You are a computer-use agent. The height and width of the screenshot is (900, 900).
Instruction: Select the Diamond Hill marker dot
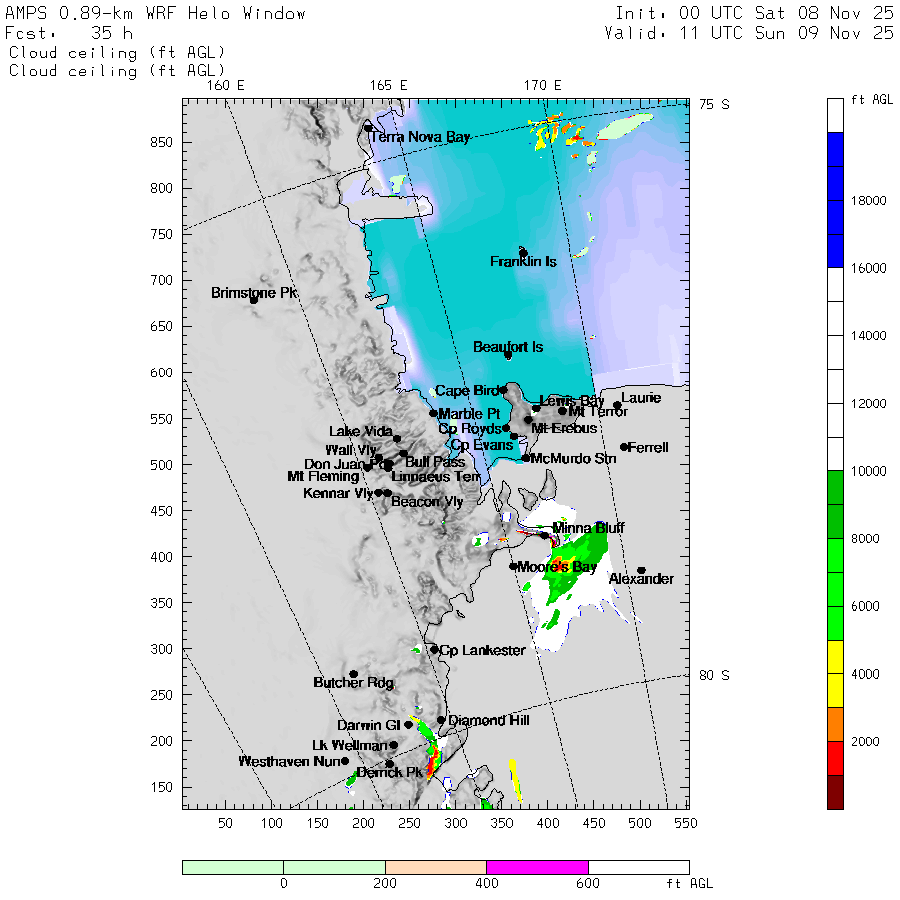coord(441,720)
